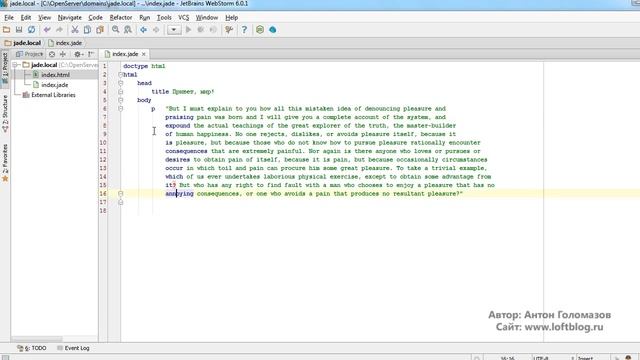Toggle the Structure tool window side tab
Viewport: 640px width, 360px height.
coord(5,114)
